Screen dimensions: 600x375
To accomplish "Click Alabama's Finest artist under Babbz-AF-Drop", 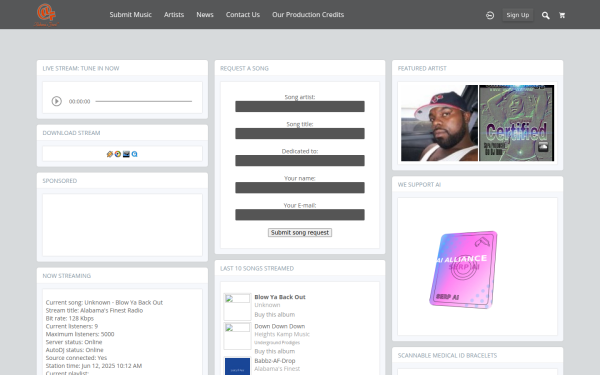I will (277, 368).
